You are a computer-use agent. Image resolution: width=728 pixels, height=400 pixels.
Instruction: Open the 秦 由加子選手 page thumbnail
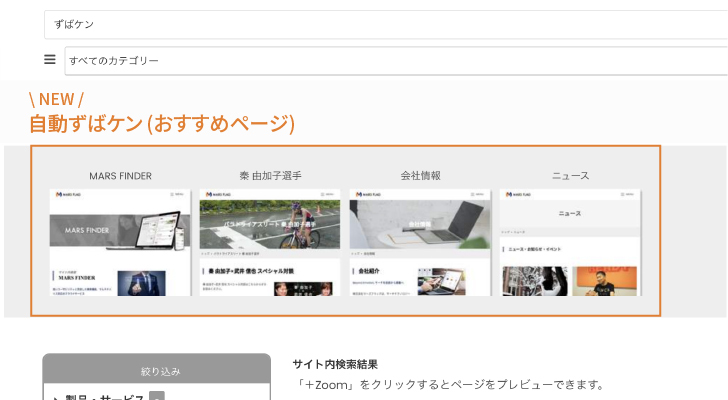pos(270,242)
